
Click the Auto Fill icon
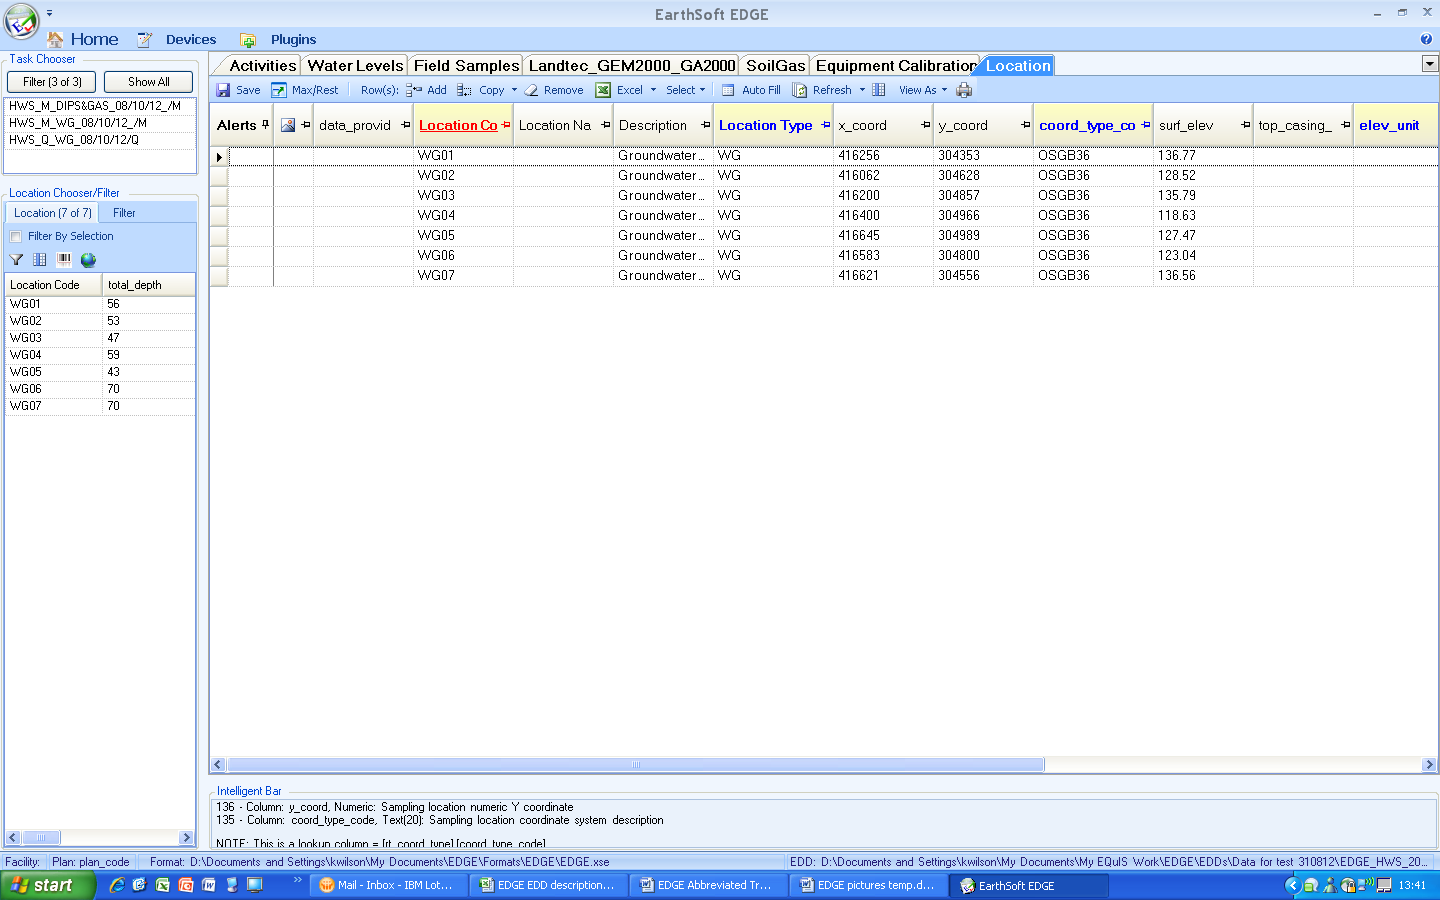729,90
